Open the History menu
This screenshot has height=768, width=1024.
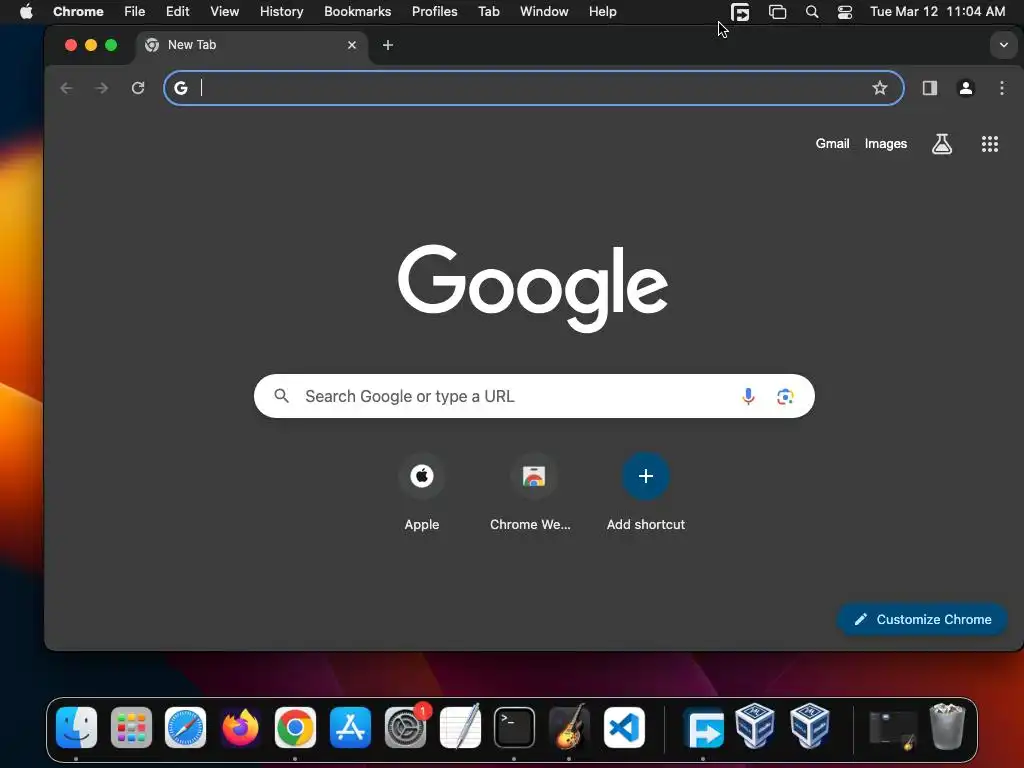pyautogui.click(x=281, y=11)
